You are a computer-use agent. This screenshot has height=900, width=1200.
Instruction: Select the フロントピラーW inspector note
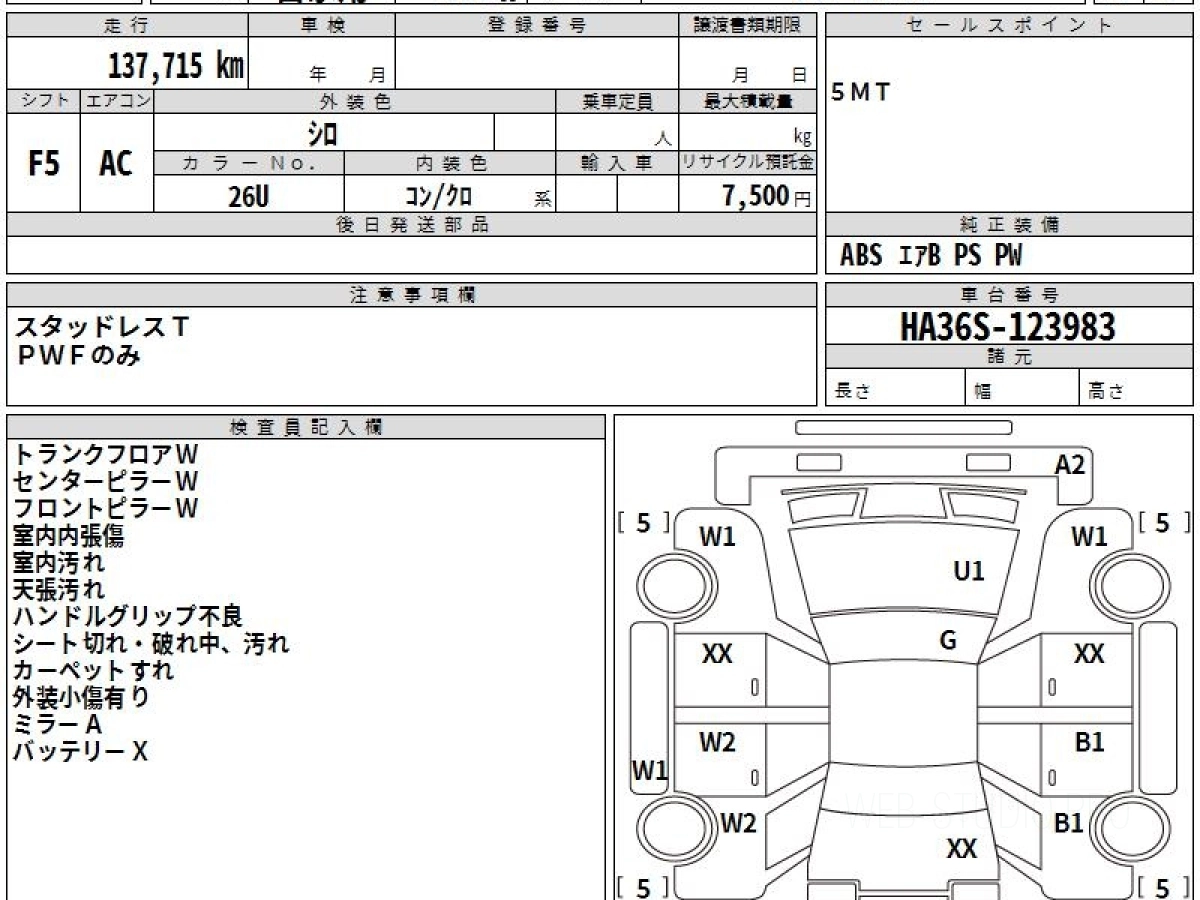[106, 509]
